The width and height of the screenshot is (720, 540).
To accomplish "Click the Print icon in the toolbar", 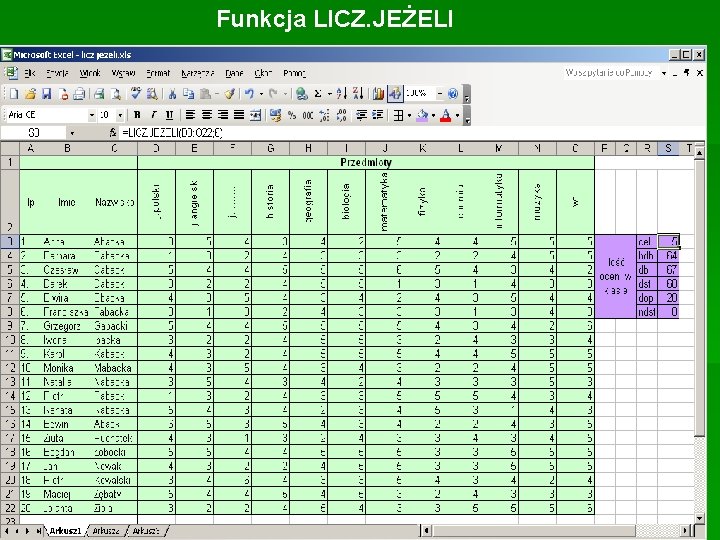I will tap(99, 94).
